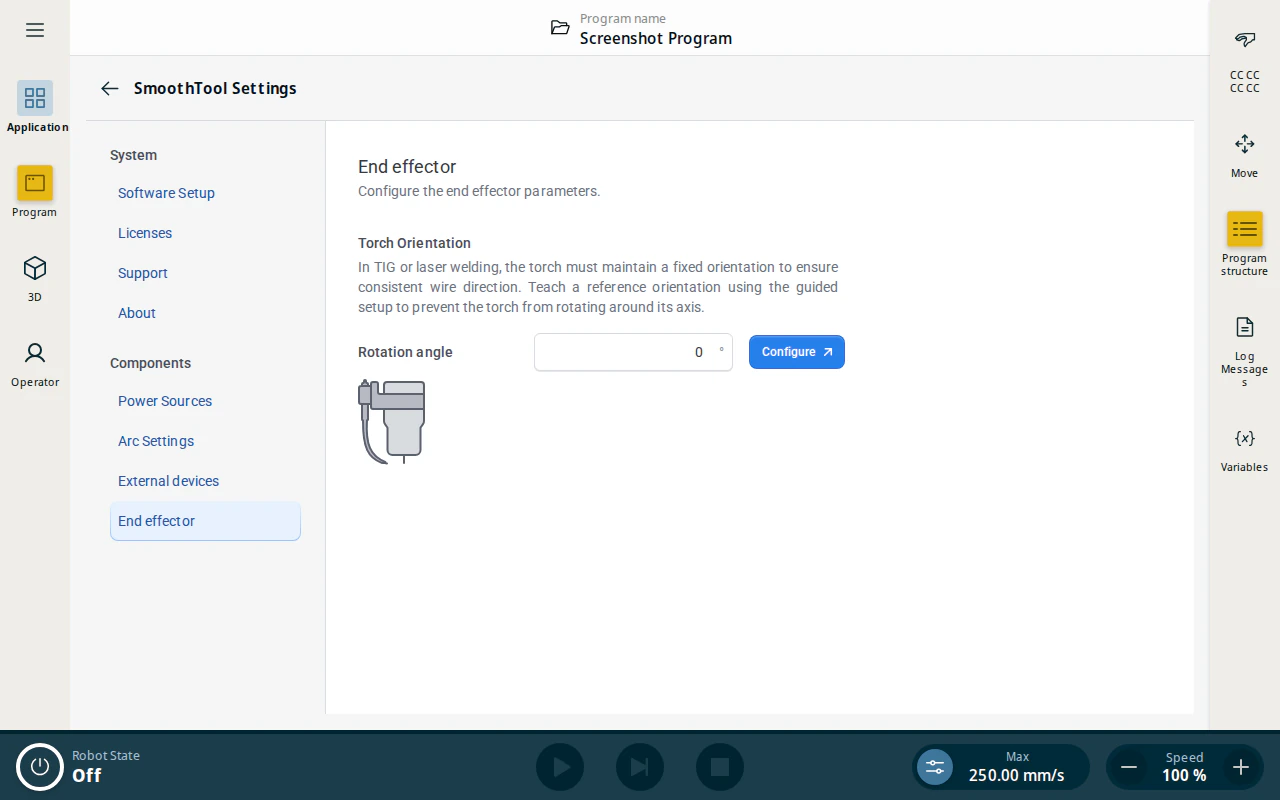Screen dimensions: 1280x800
Task: Click the Robot State power button
Action: pyautogui.click(x=40, y=767)
